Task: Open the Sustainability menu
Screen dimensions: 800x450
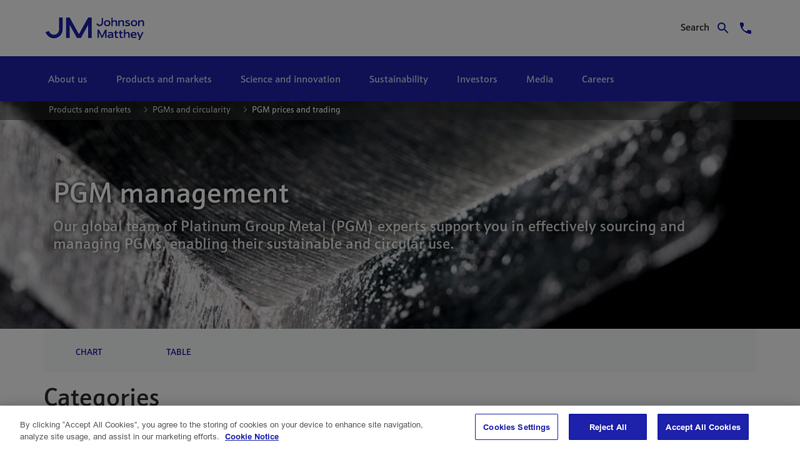Action: pos(398,79)
